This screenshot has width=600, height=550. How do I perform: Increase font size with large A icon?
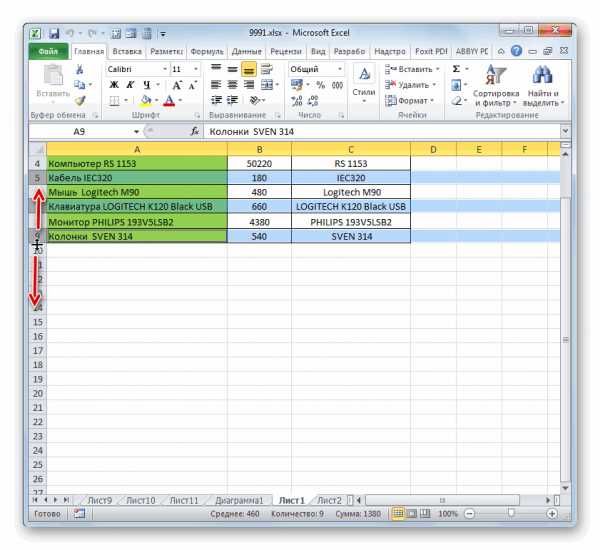pos(176,85)
